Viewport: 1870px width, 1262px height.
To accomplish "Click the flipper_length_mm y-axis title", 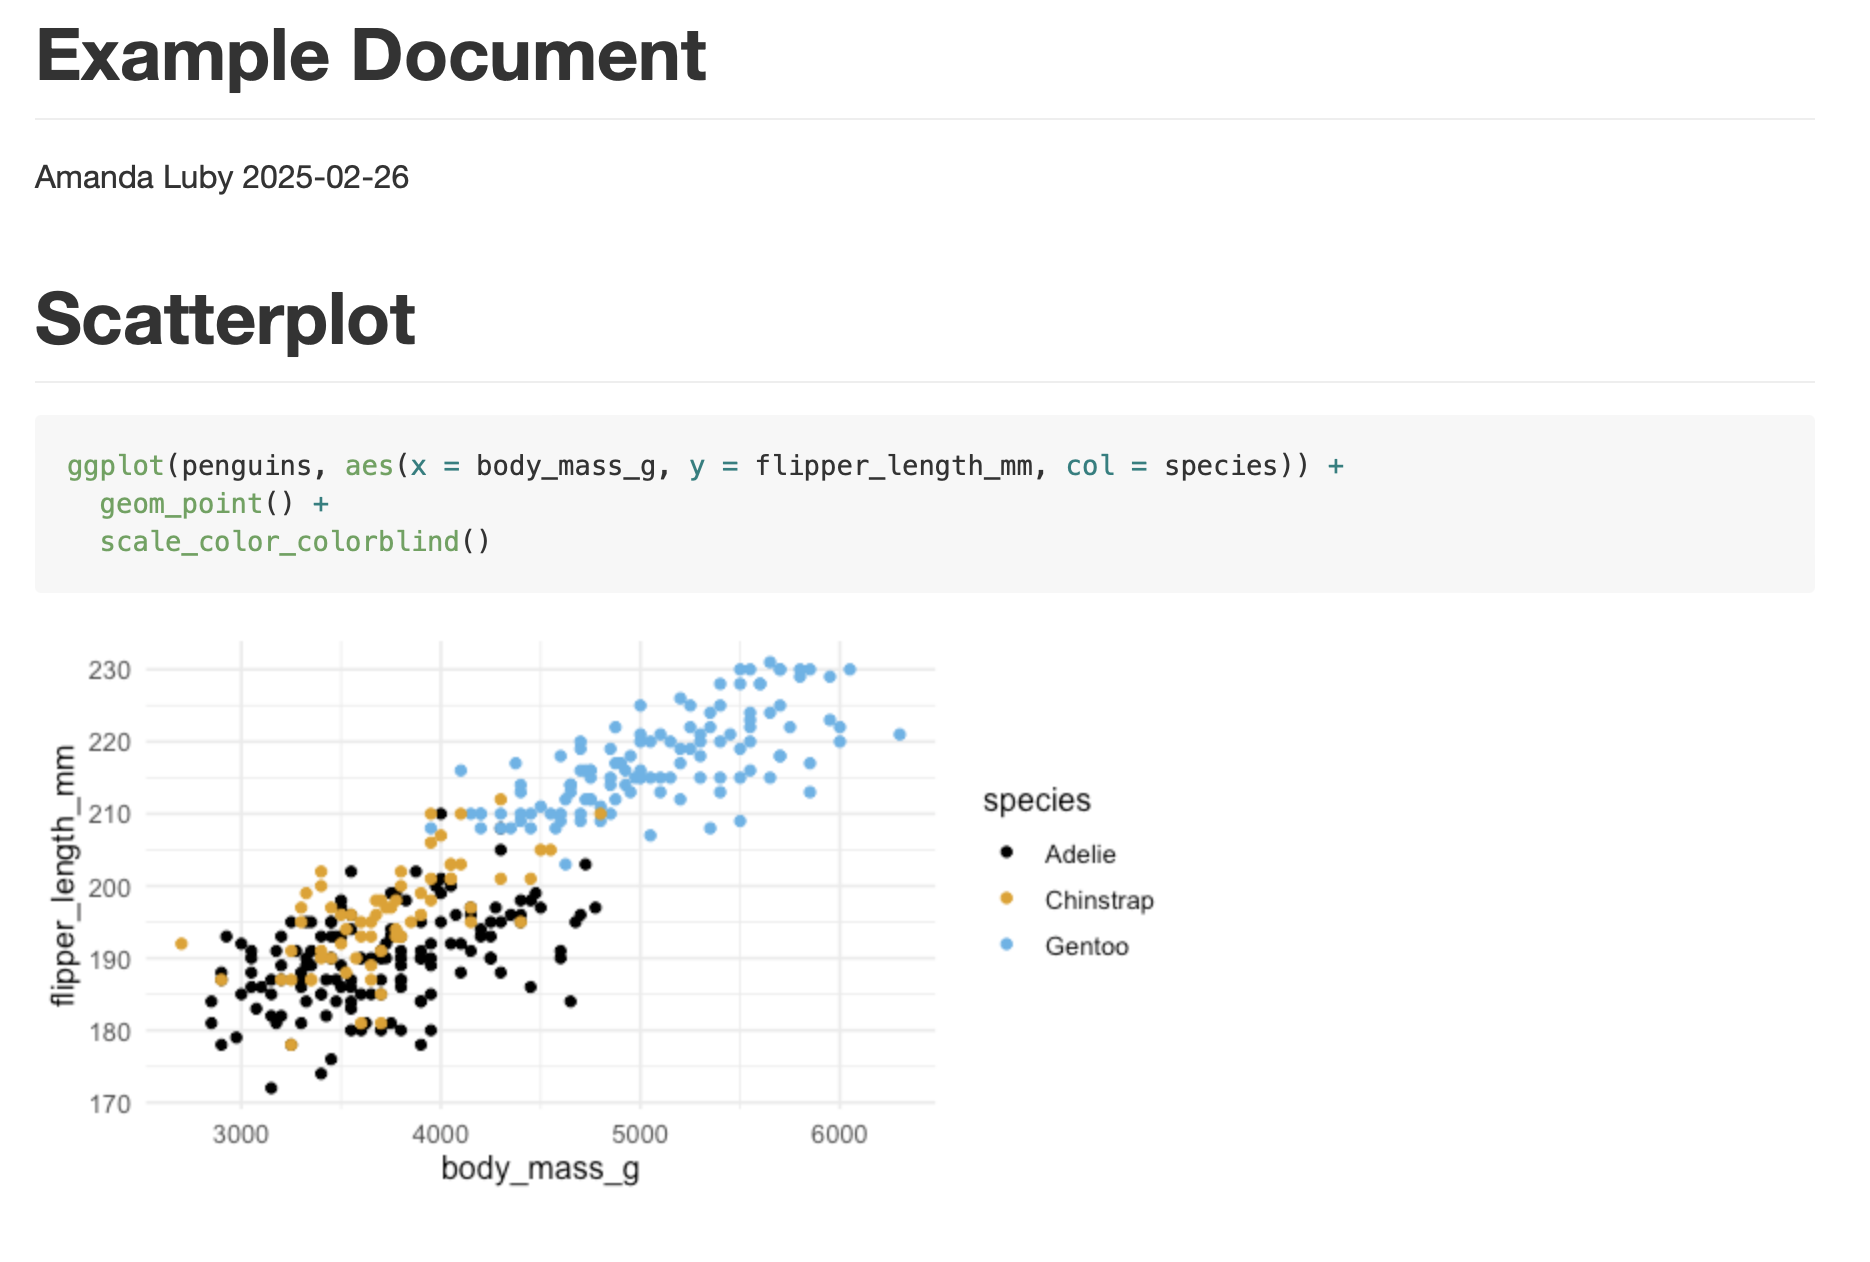I will (64, 875).
